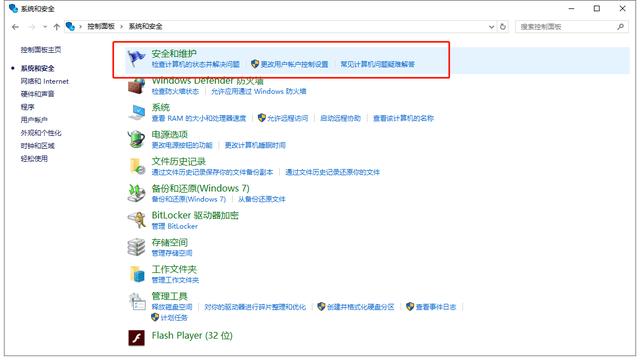This screenshot has width=640, height=360.
Task: Click the Windows Defender 防火墙 brick wall icon
Action: point(136,86)
